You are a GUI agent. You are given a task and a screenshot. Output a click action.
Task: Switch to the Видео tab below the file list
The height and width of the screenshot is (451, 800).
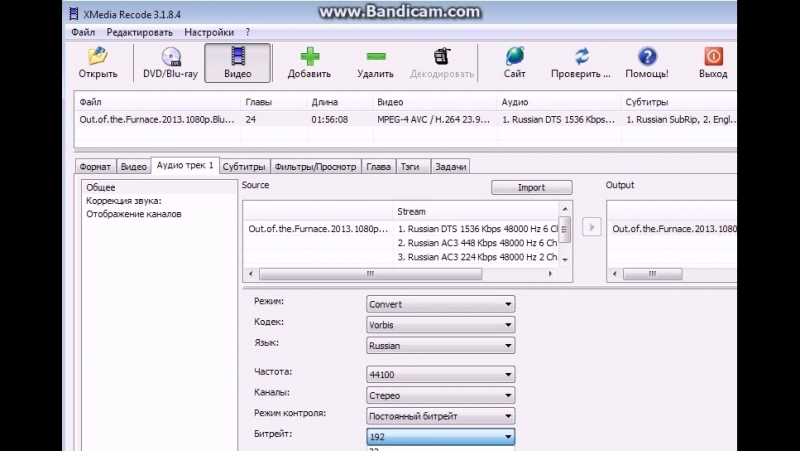134,166
